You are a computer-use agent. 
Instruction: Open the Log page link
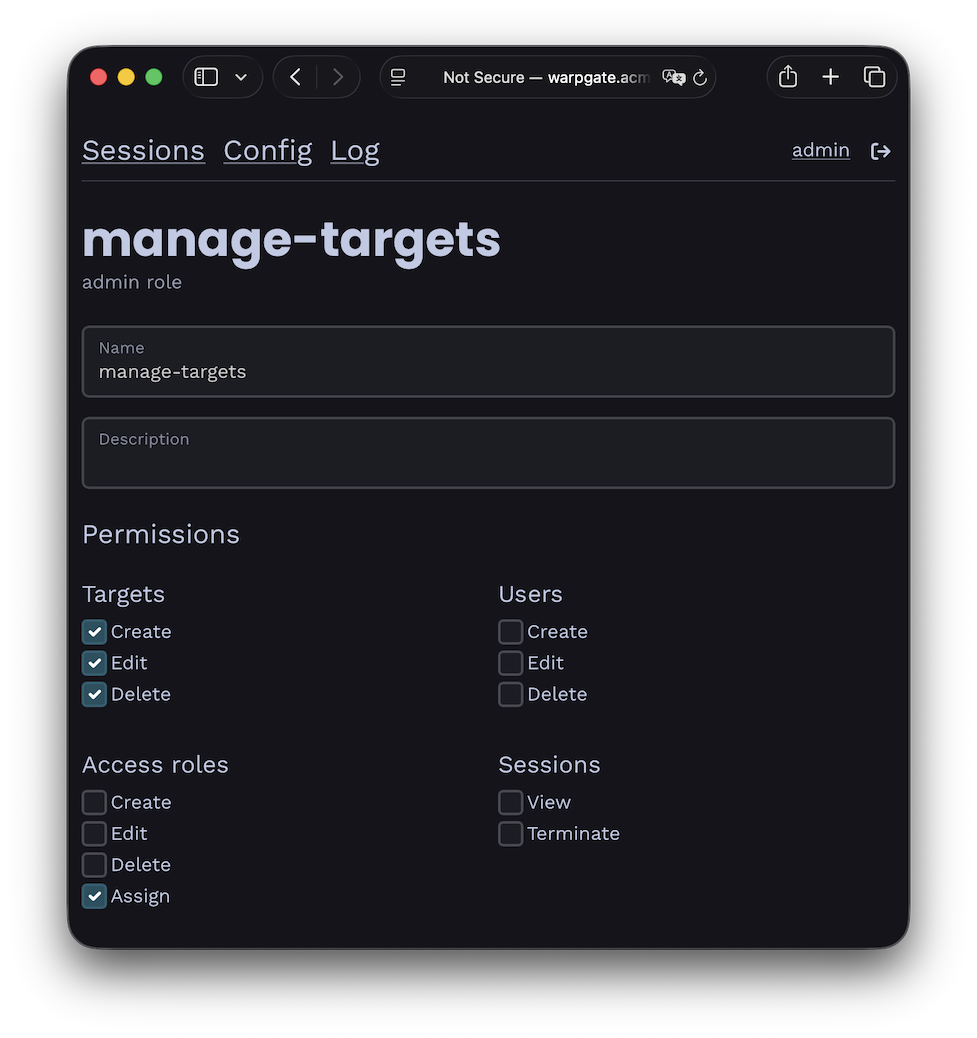pos(355,150)
